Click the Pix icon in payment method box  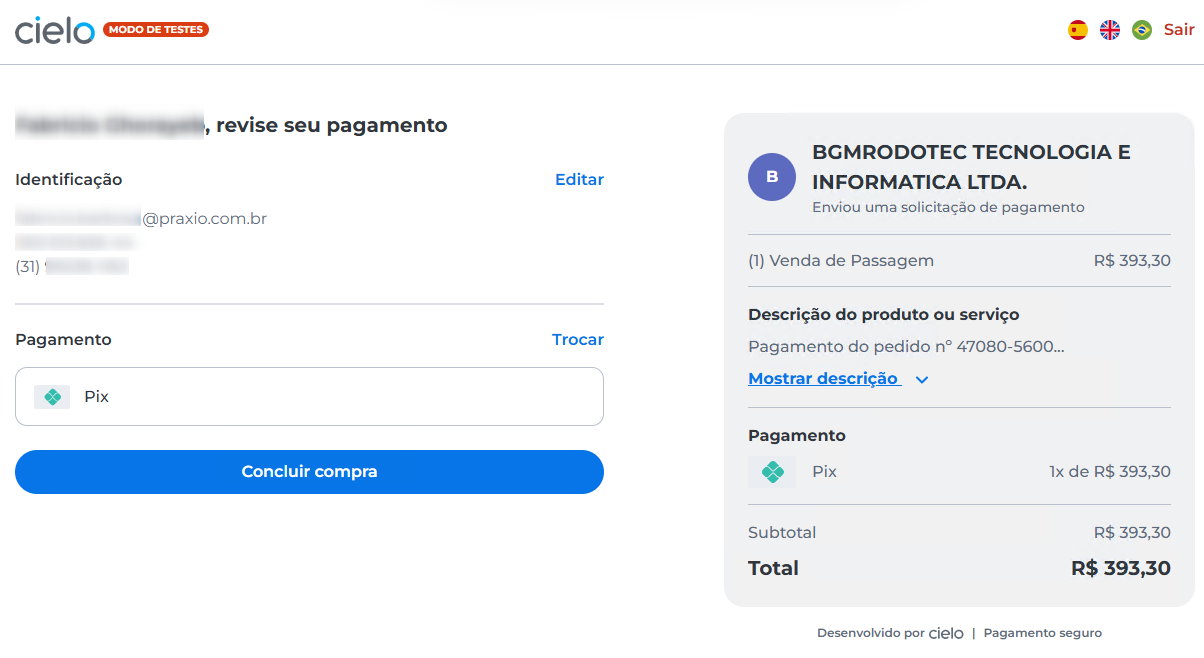pos(52,397)
